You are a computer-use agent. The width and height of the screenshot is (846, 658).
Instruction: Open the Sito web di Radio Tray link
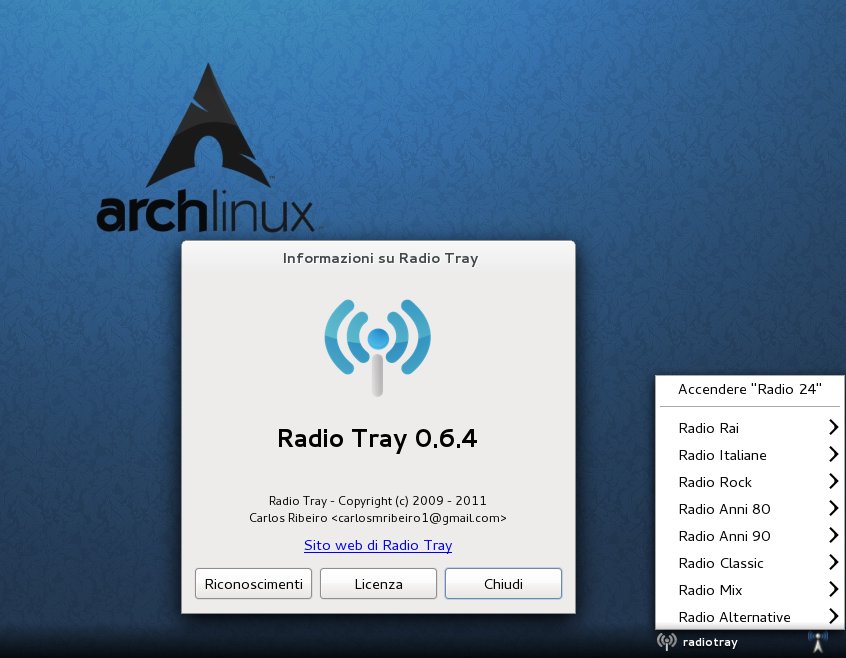point(378,545)
